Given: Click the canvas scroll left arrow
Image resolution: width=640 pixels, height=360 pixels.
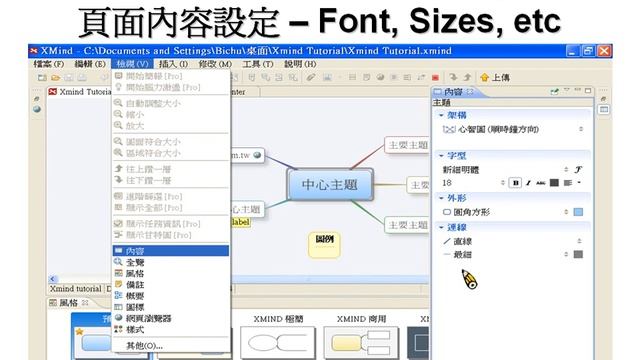Looking at the screenshot, I should point(52,279).
